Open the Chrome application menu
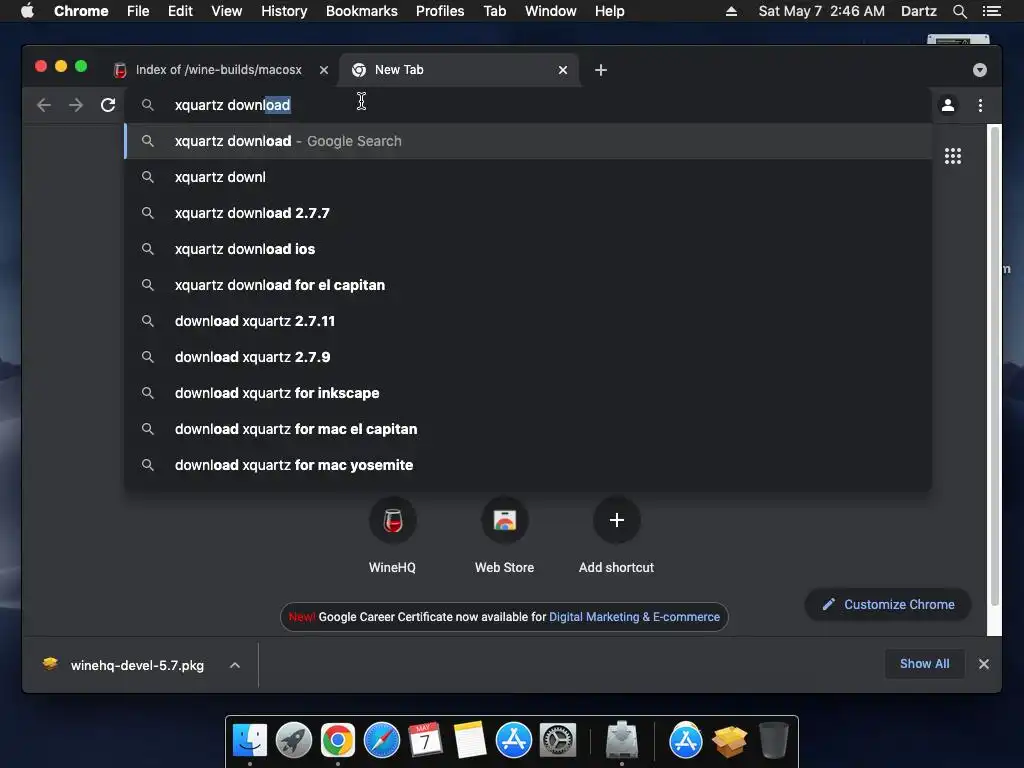The height and width of the screenshot is (768, 1024). [81, 11]
